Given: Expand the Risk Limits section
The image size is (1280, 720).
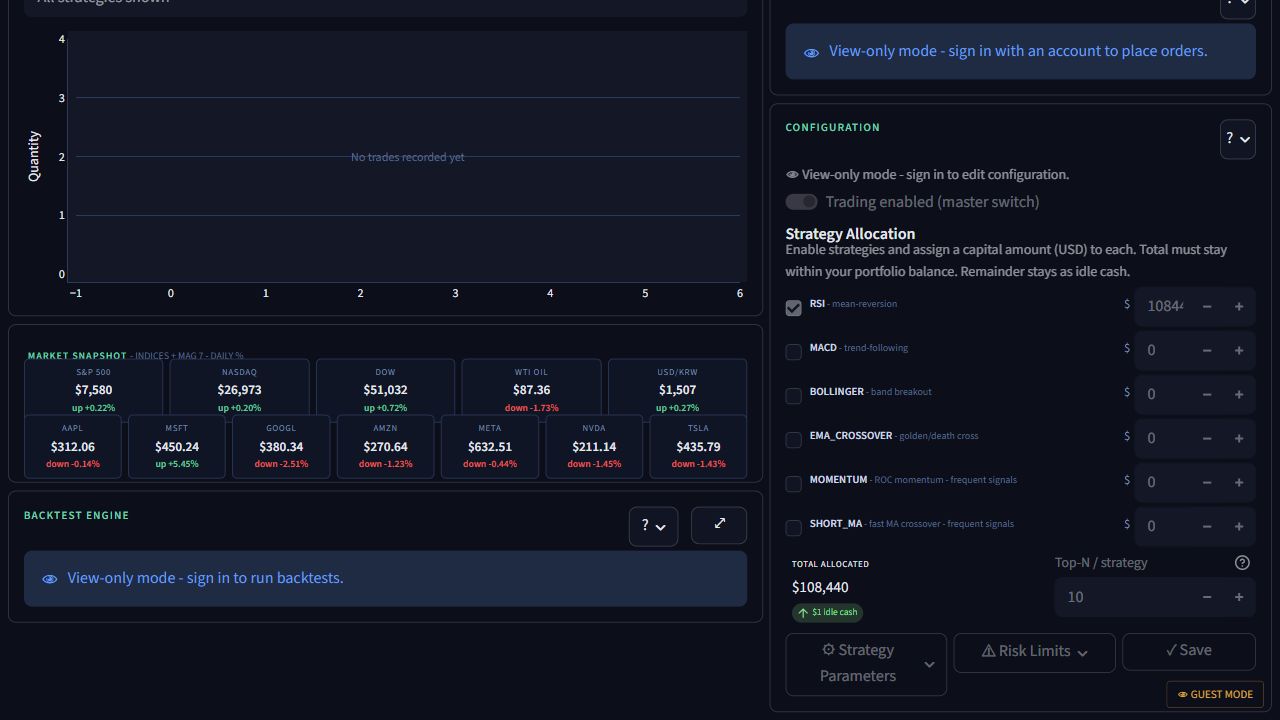Looking at the screenshot, I should [x=1034, y=652].
